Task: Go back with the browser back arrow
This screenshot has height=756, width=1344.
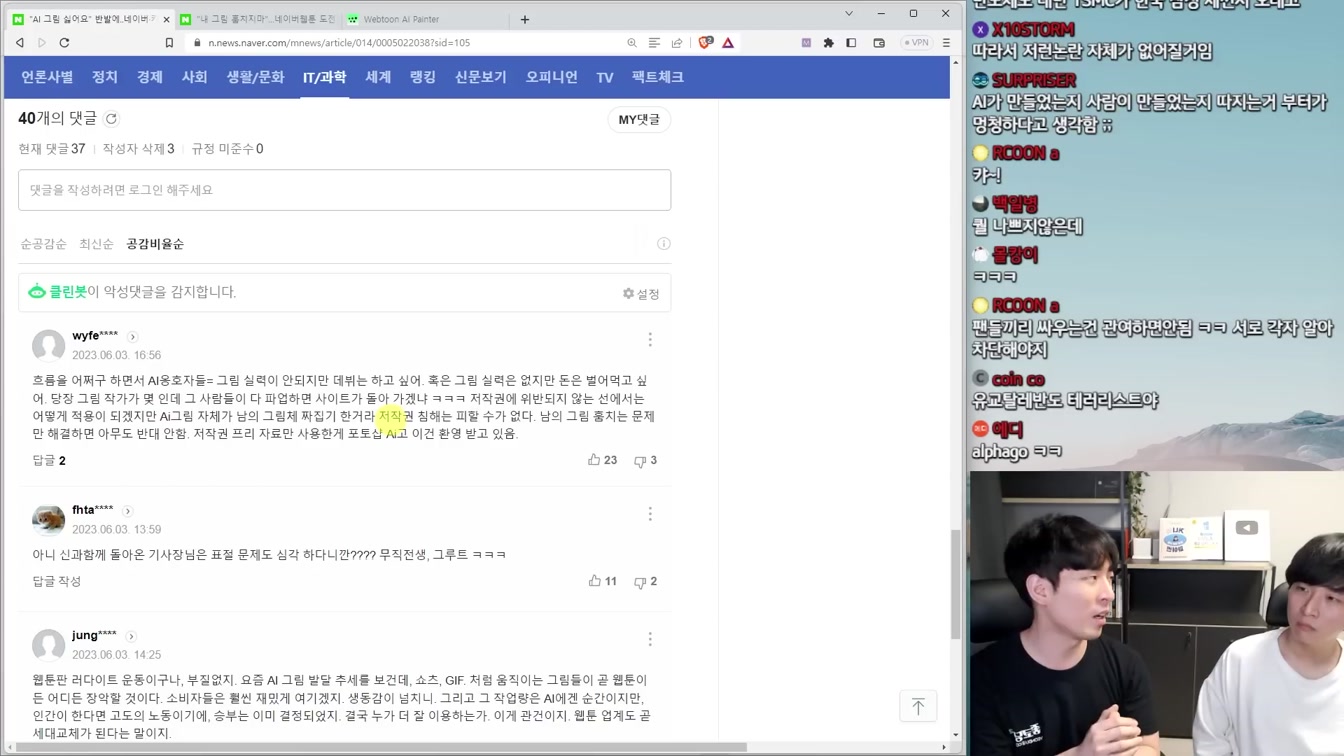Action: pos(20,43)
